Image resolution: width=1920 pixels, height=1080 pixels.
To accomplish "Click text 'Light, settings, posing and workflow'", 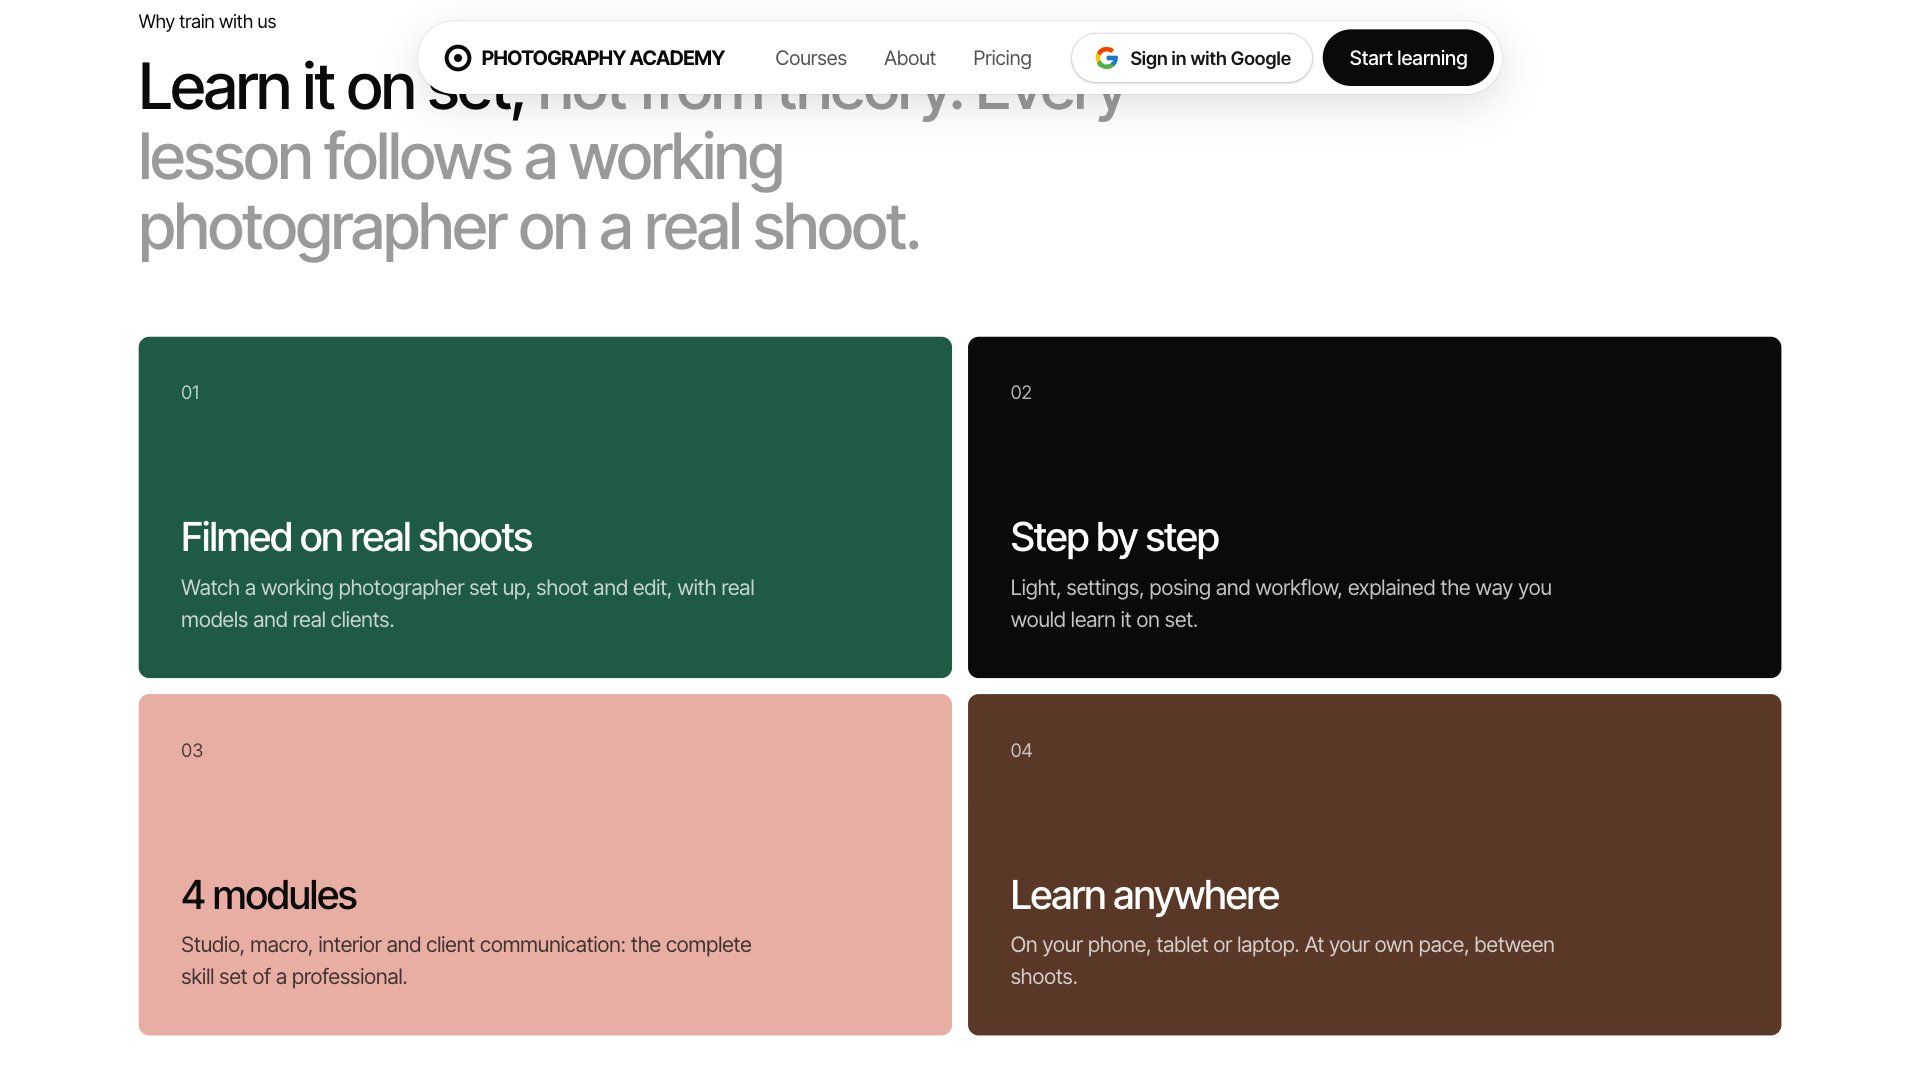I will (1174, 588).
